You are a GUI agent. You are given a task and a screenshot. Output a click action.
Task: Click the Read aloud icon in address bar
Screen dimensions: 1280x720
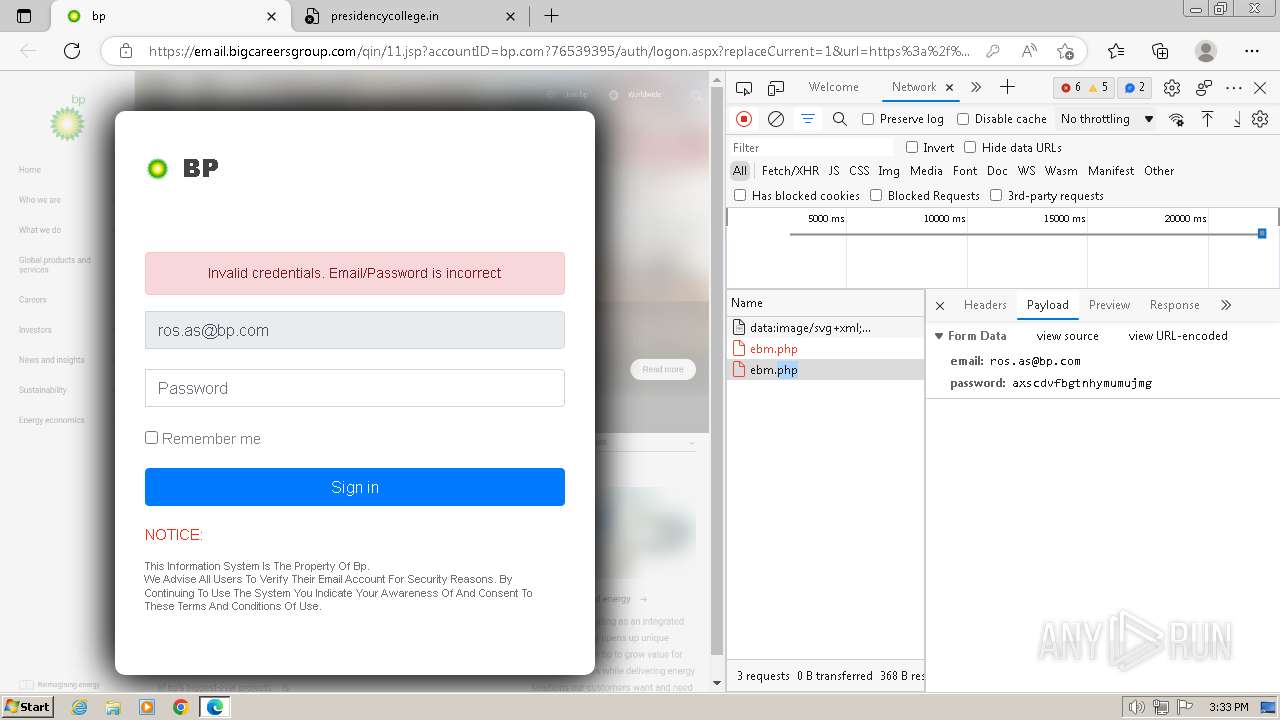pos(1029,51)
